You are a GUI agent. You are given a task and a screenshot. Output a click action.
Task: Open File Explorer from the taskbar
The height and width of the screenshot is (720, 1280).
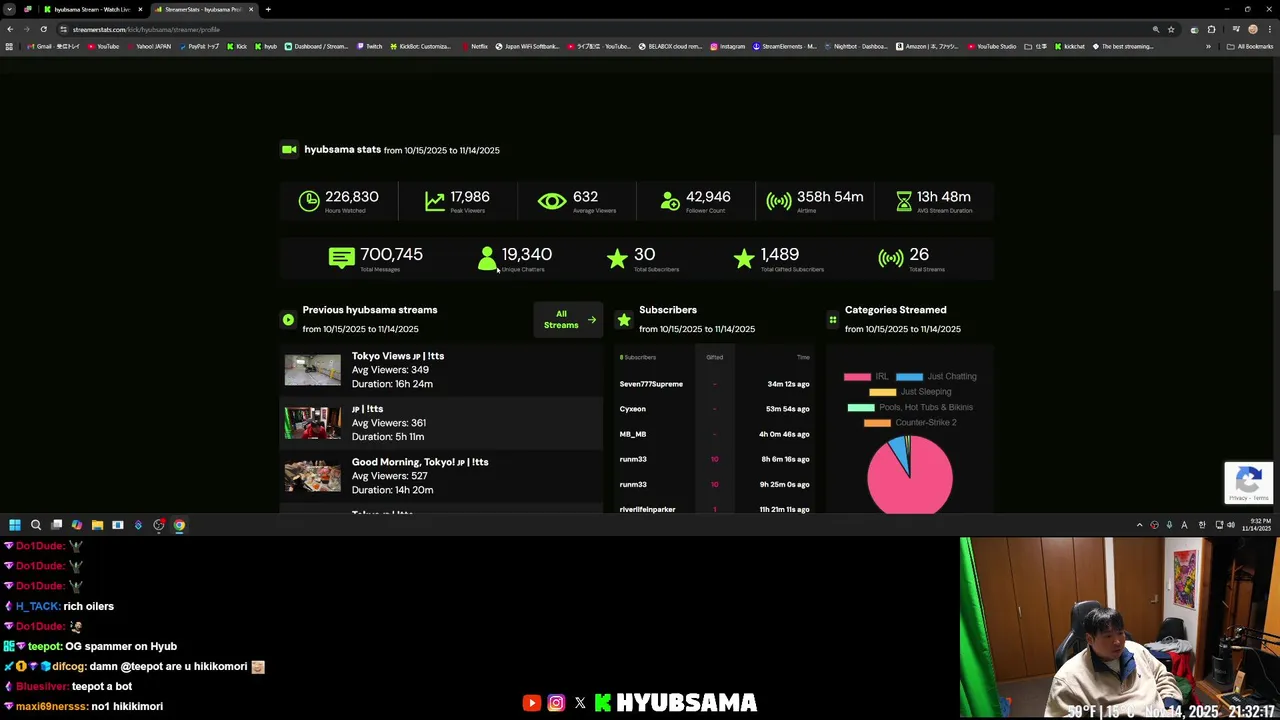(x=97, y=525)
